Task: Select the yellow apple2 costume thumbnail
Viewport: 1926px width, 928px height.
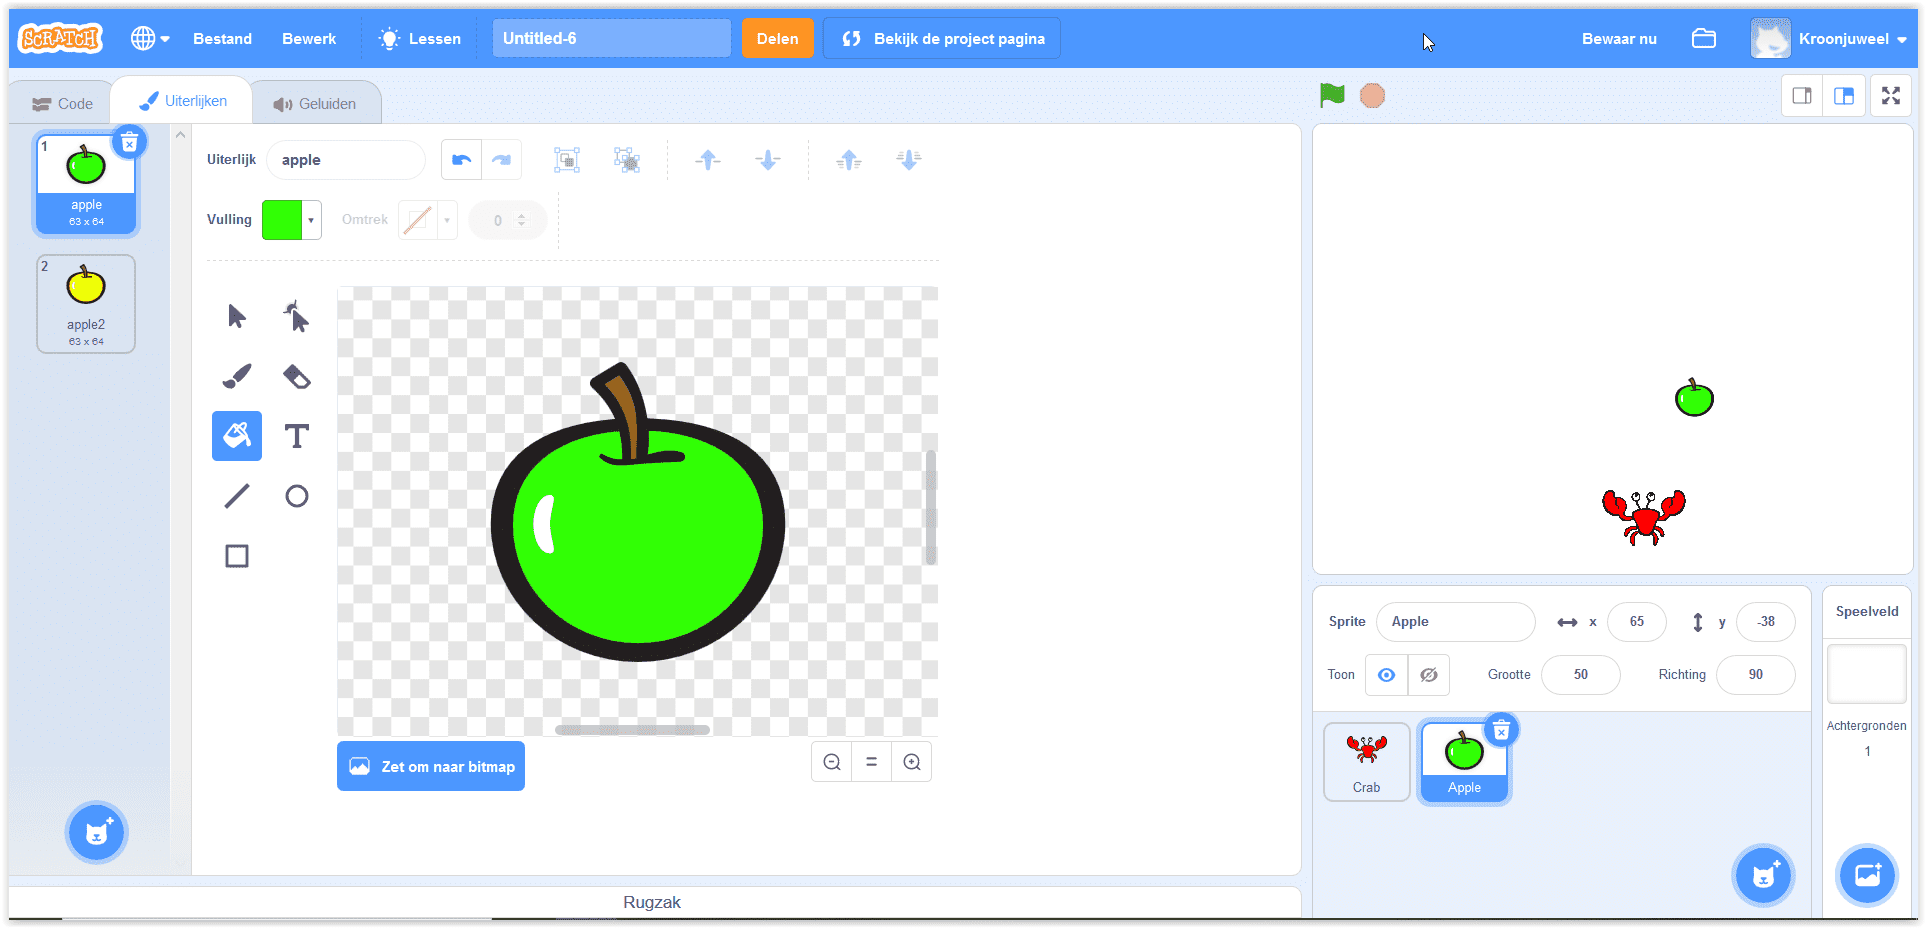Action: 86,304
